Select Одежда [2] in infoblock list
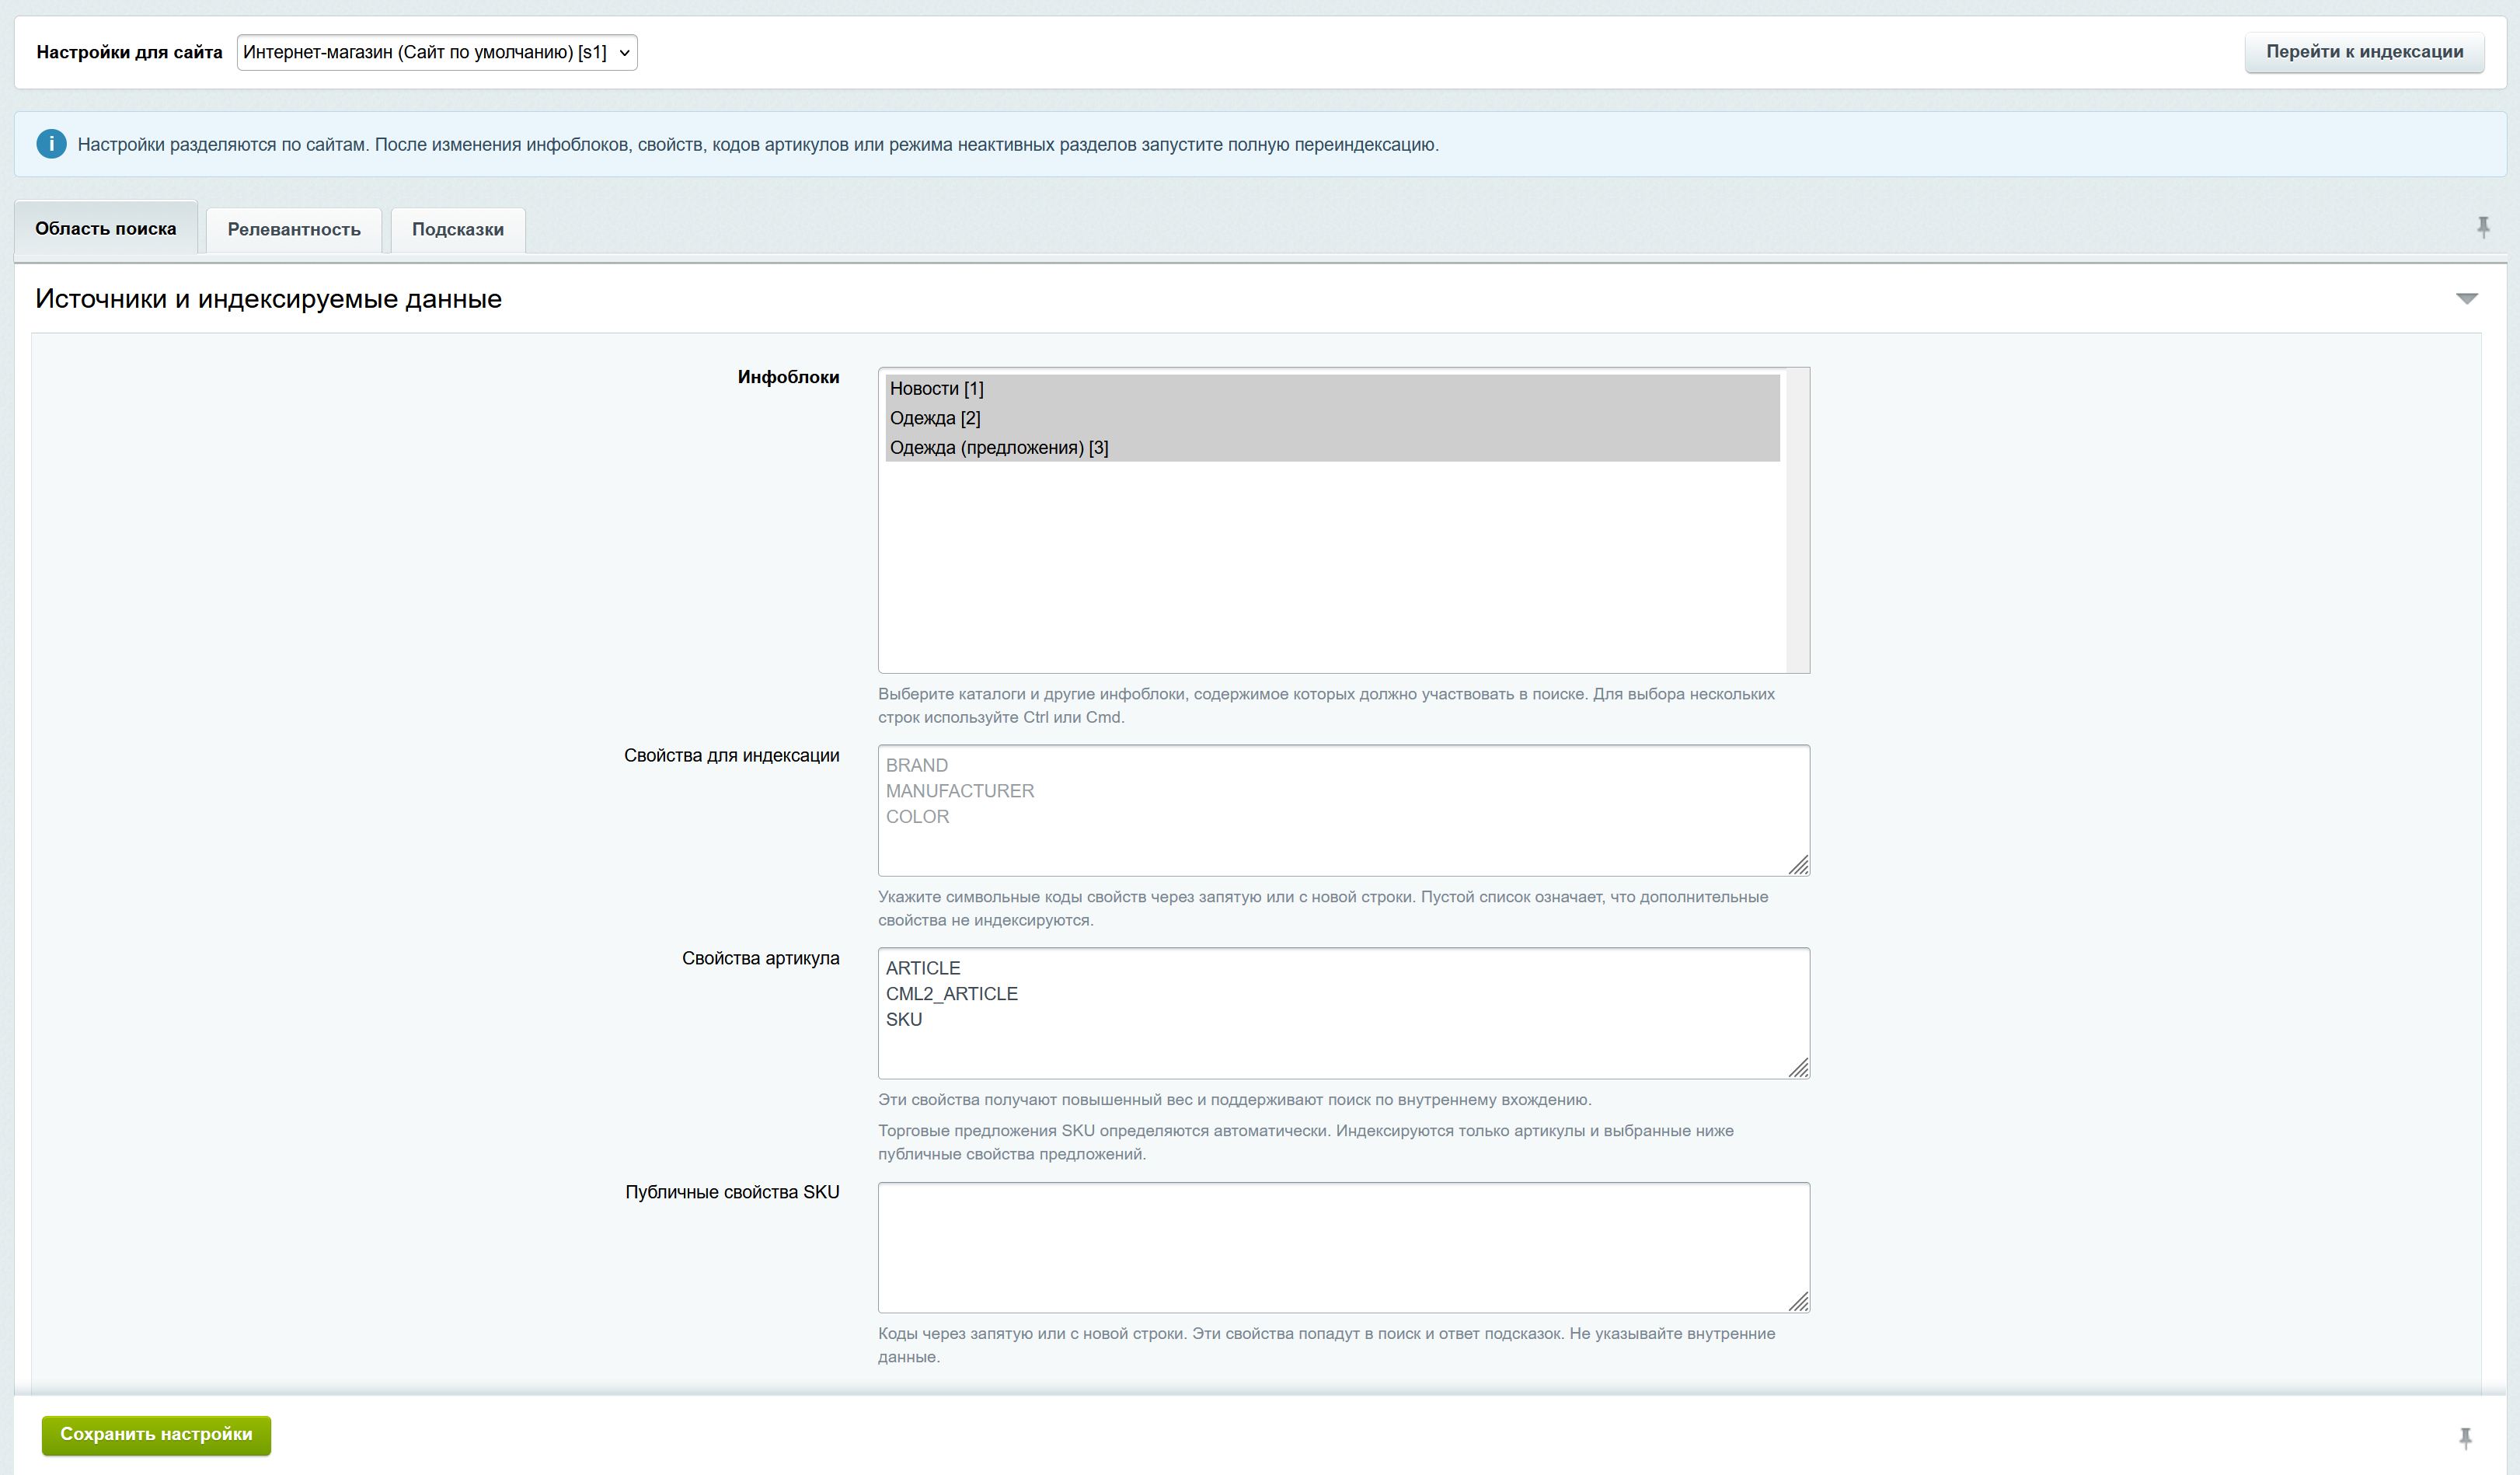2520x1475 pixels. click(1332, 418)
